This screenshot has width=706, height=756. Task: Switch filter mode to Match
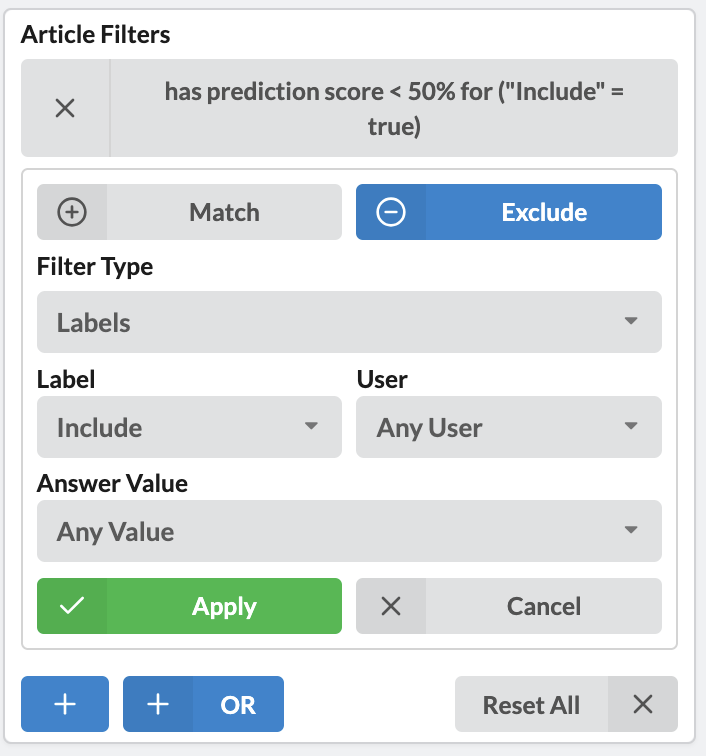click(x=224, y=212)
